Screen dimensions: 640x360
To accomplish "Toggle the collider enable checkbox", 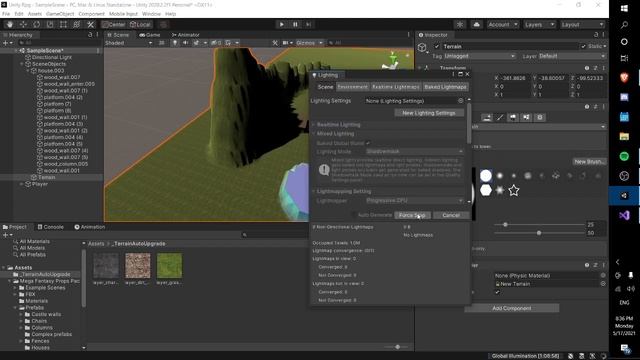I will [x=497, y=292].
